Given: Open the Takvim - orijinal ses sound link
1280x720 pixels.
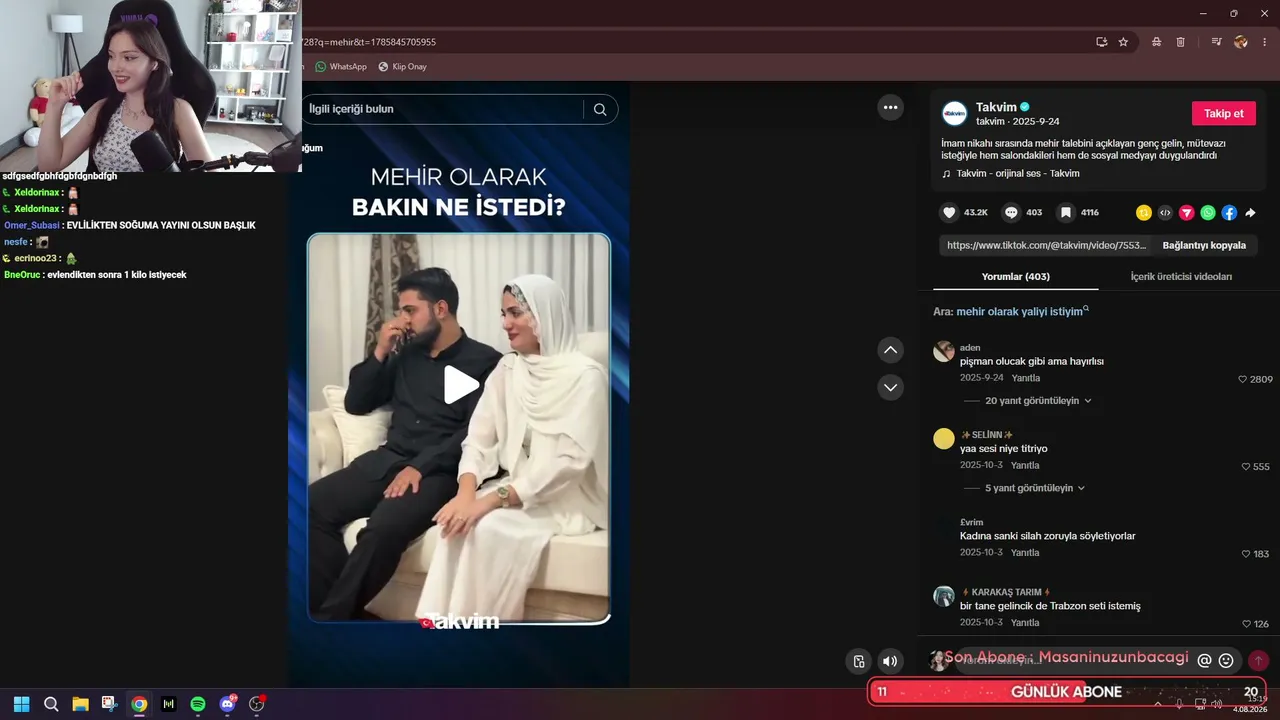Looking at the screenshot, I should [x=1018, y=174].
